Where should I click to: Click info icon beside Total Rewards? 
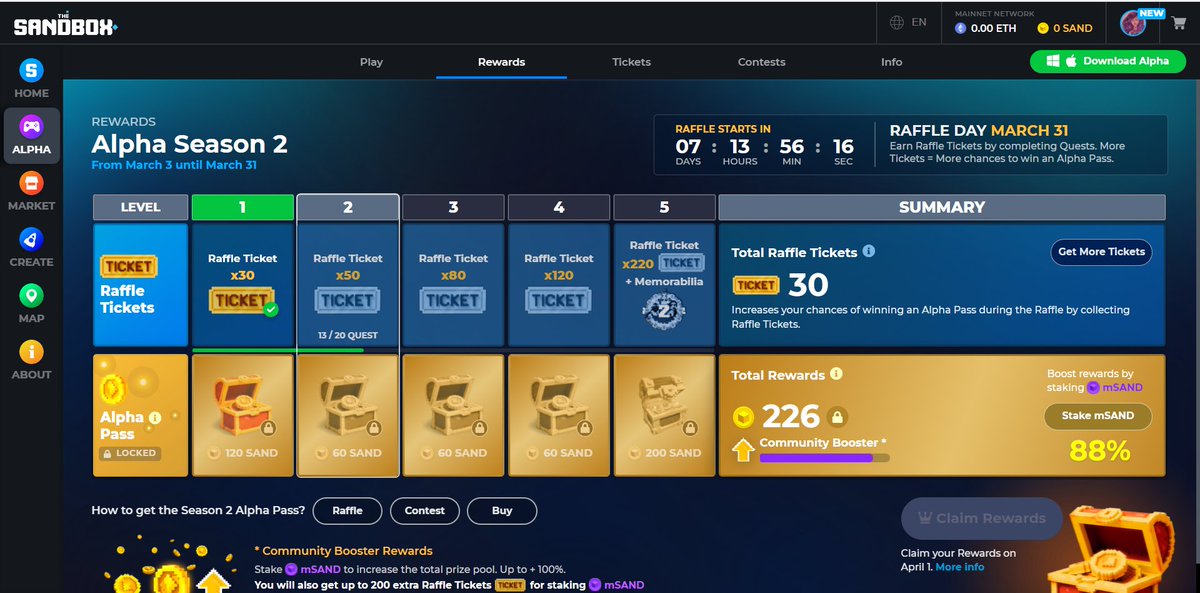tap(837, 374)
